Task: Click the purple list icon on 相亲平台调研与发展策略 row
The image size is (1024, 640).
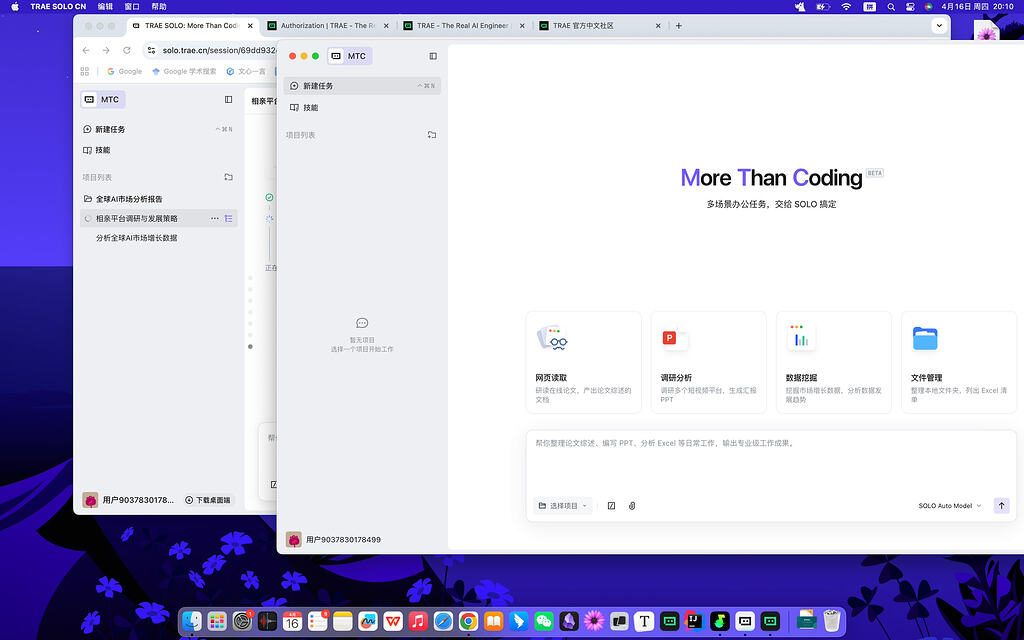Action: click(x=229, y=218)
